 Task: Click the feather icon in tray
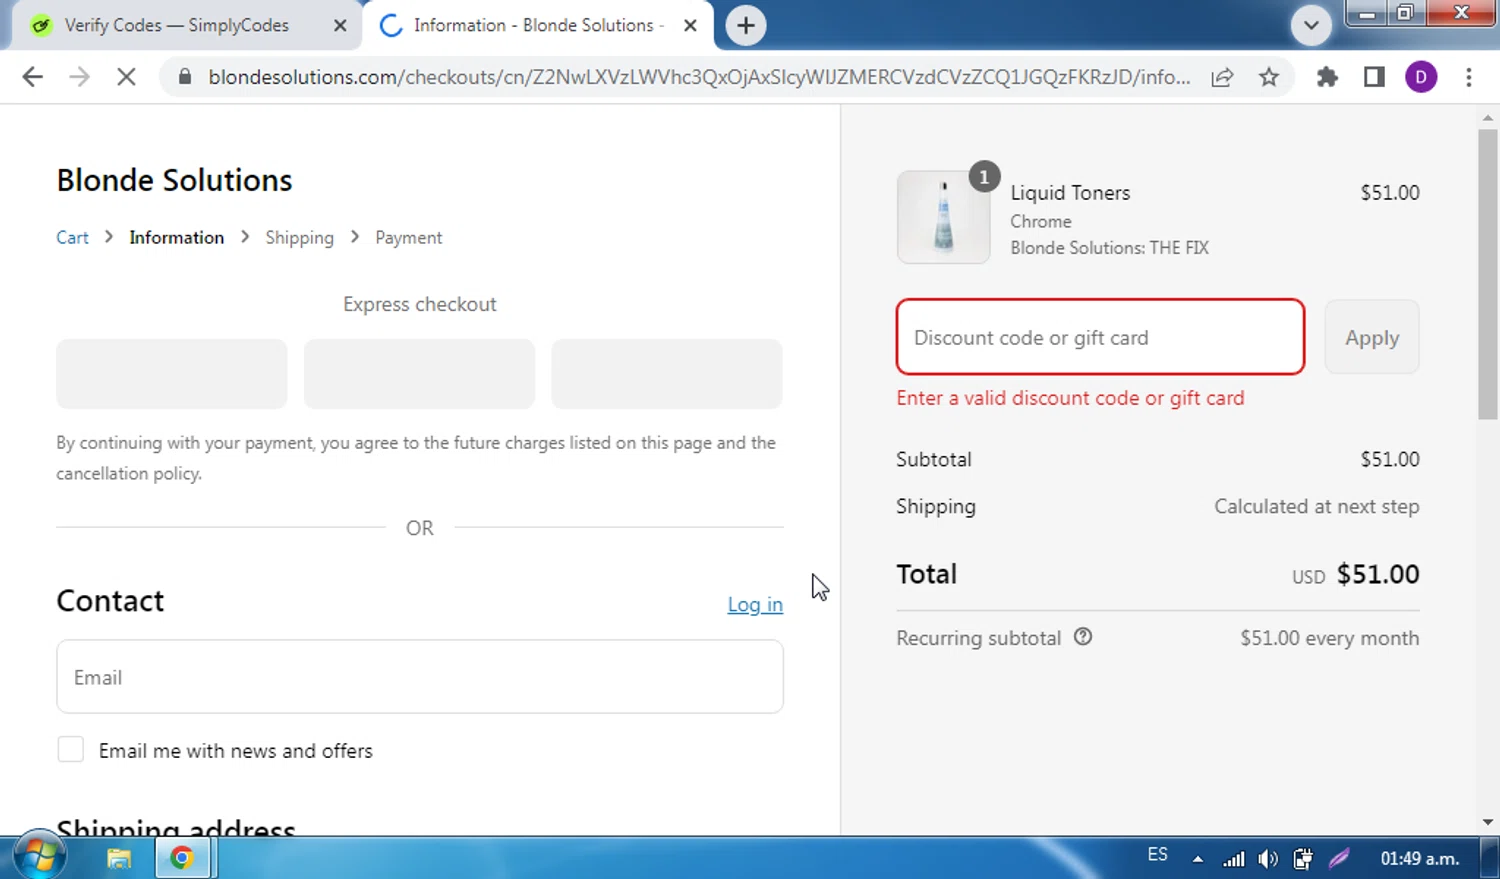coord(1339,858)
